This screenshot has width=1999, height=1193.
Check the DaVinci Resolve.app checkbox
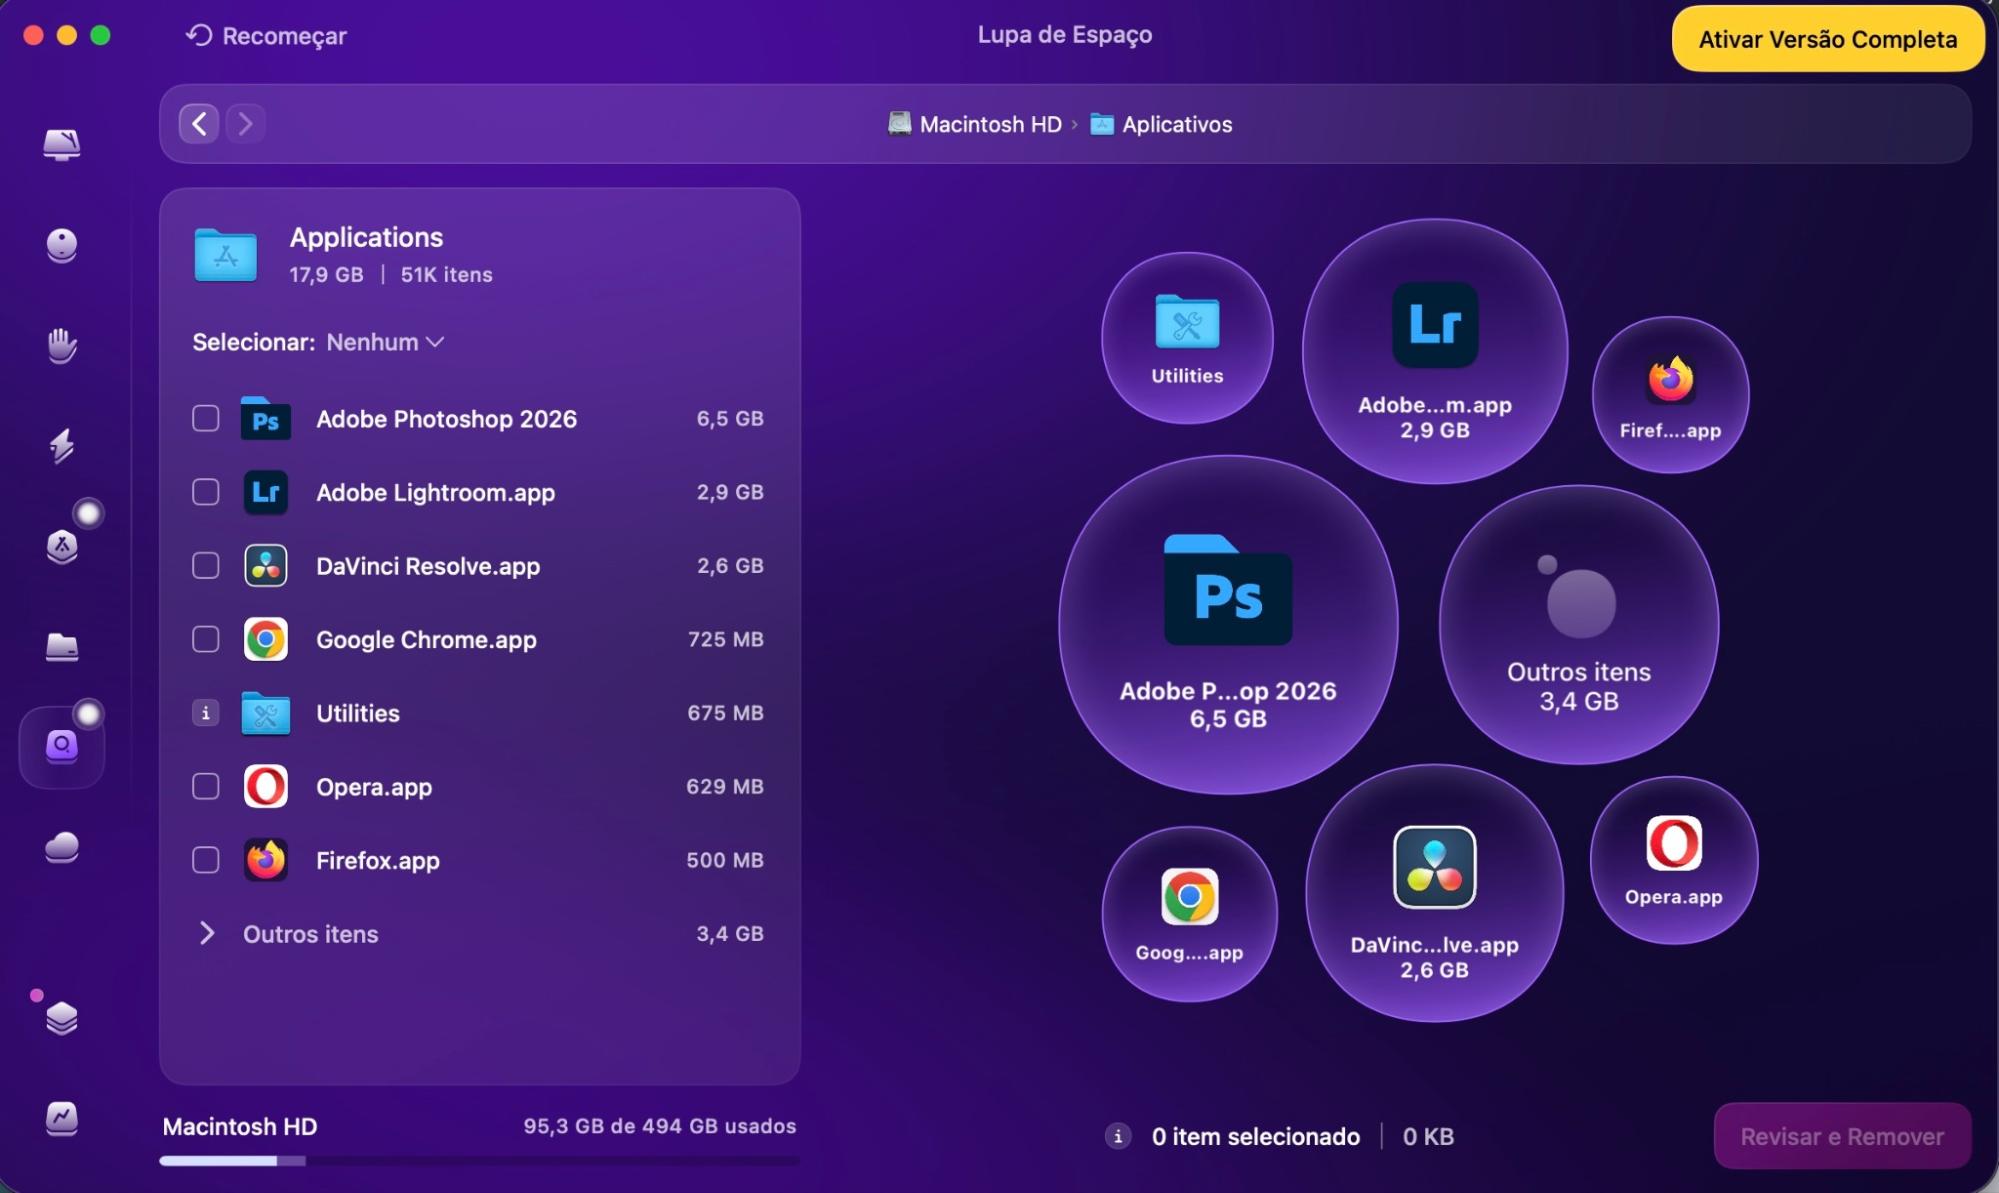(x=205, y=566)
